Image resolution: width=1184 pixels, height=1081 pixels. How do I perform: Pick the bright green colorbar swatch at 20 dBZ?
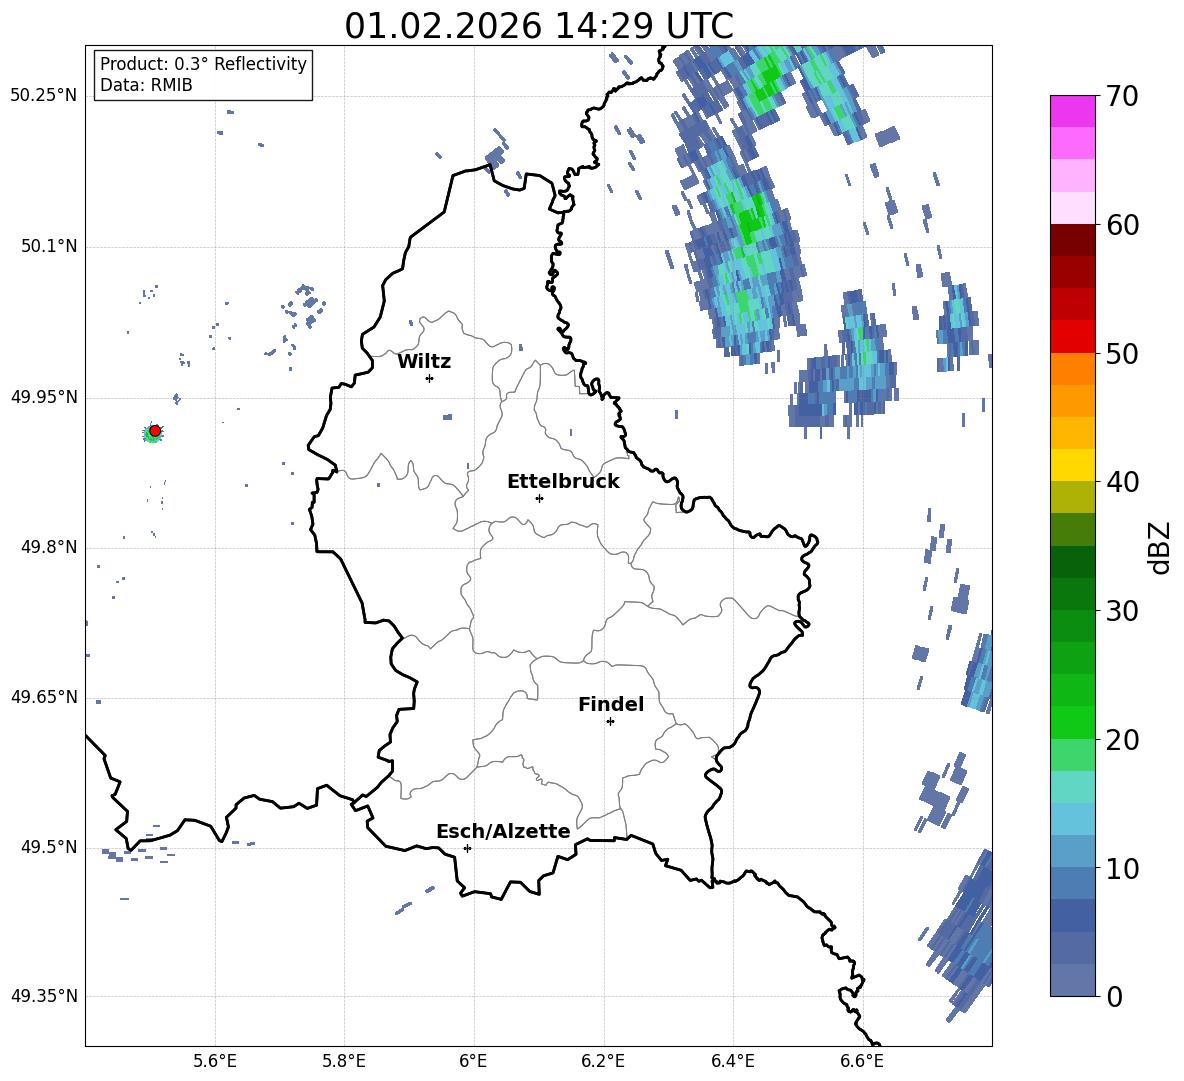[x=1072, y=722]
